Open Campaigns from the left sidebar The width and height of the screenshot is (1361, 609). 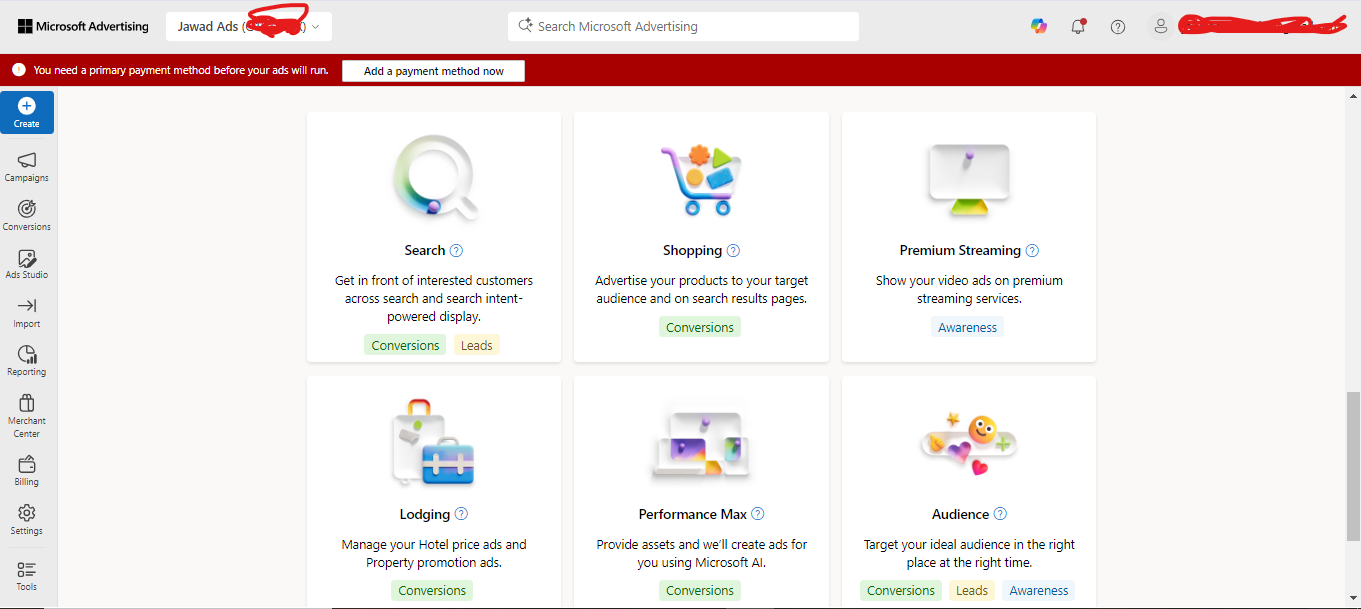(27, 166)
